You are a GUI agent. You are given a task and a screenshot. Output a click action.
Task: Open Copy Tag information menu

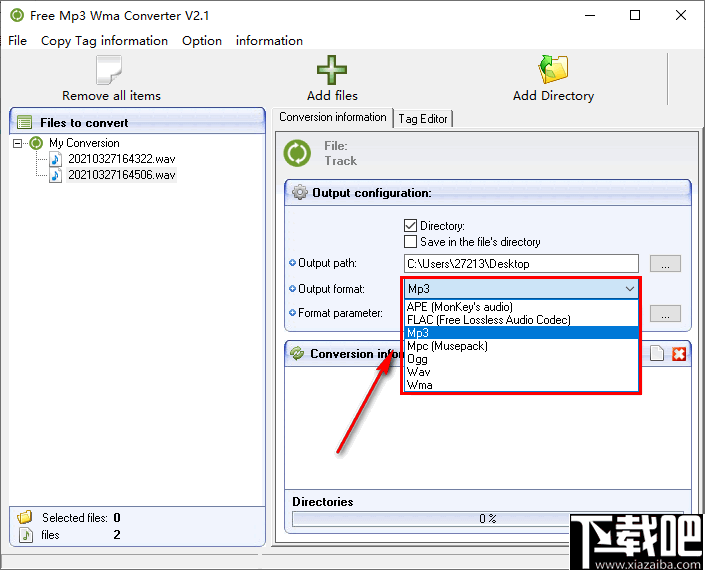click(104, 41)
